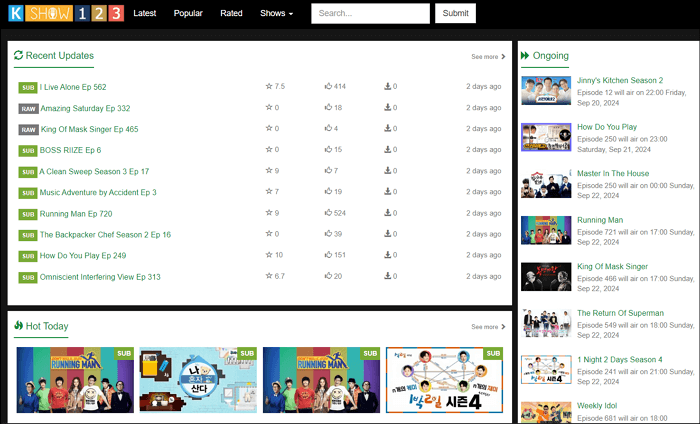The width and height of the screenshot is (700, 424).
Task: Click first Running Man card in Hot Today
Action: point(75,380)
